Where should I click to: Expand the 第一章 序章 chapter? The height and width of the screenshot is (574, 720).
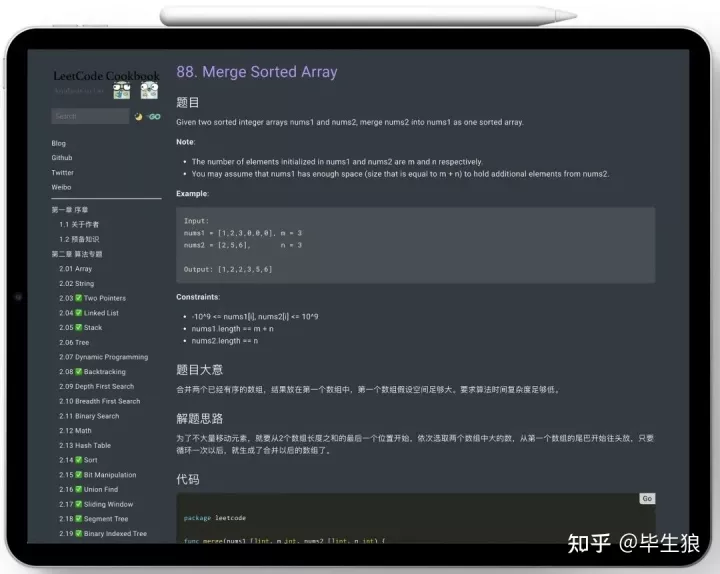pos(70,210)
